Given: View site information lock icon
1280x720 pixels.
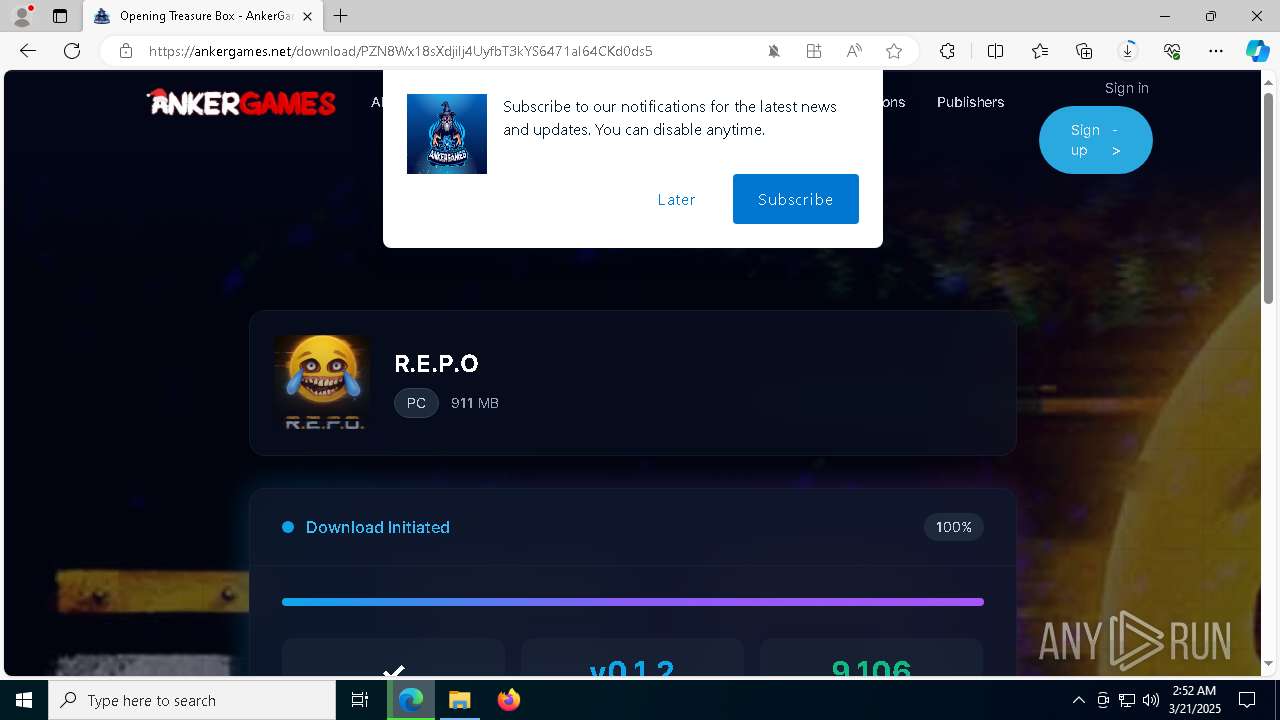Looking at the screenshot, I should pyautogui.click(x=126, y=51).
